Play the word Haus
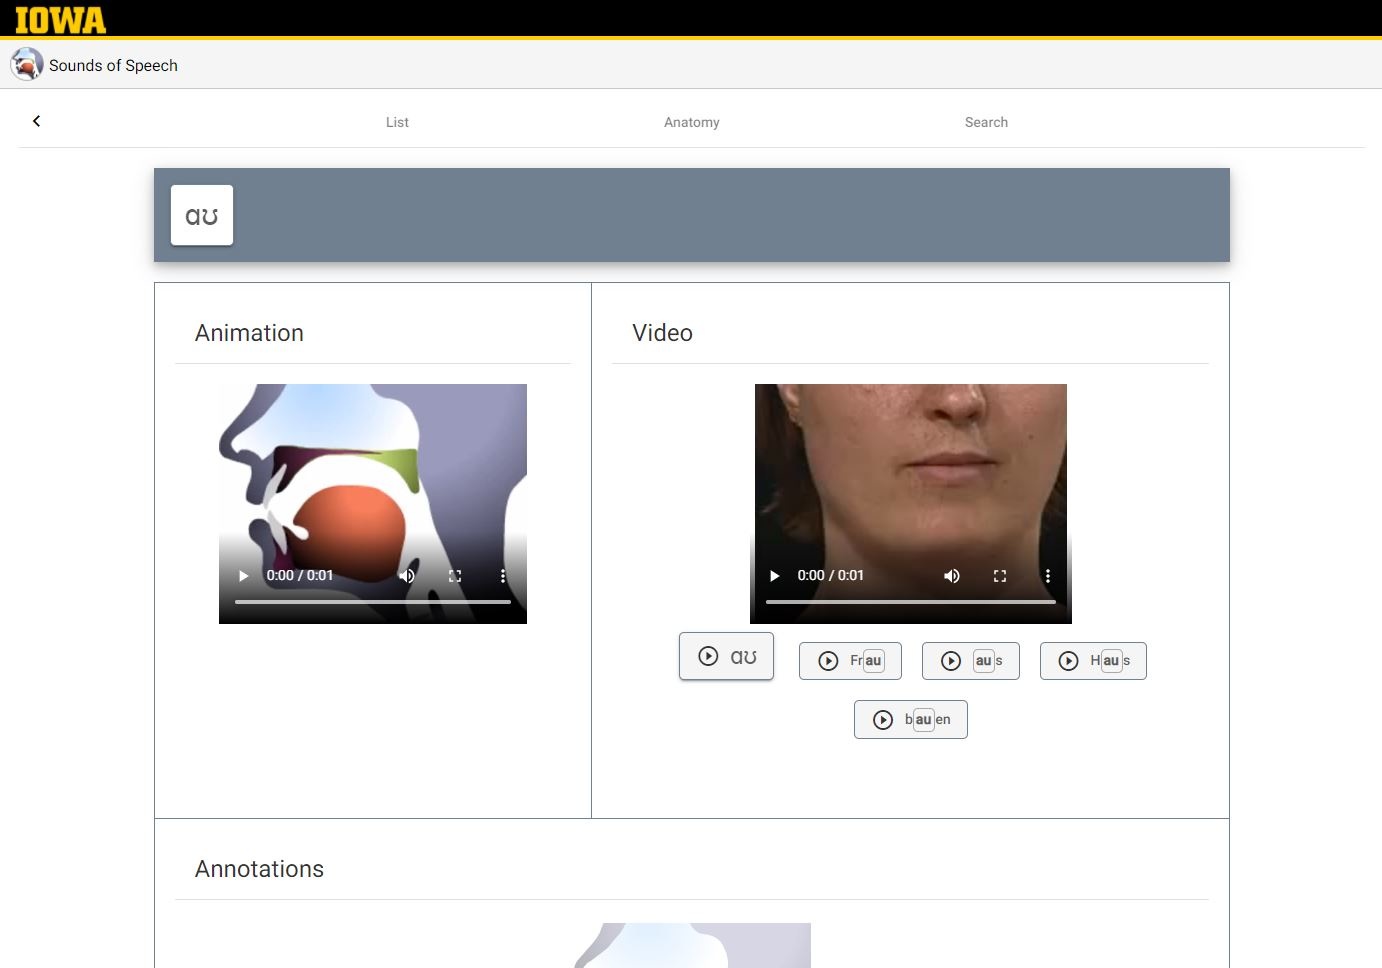This screenshot has height=968, width=1382. 1092,660
